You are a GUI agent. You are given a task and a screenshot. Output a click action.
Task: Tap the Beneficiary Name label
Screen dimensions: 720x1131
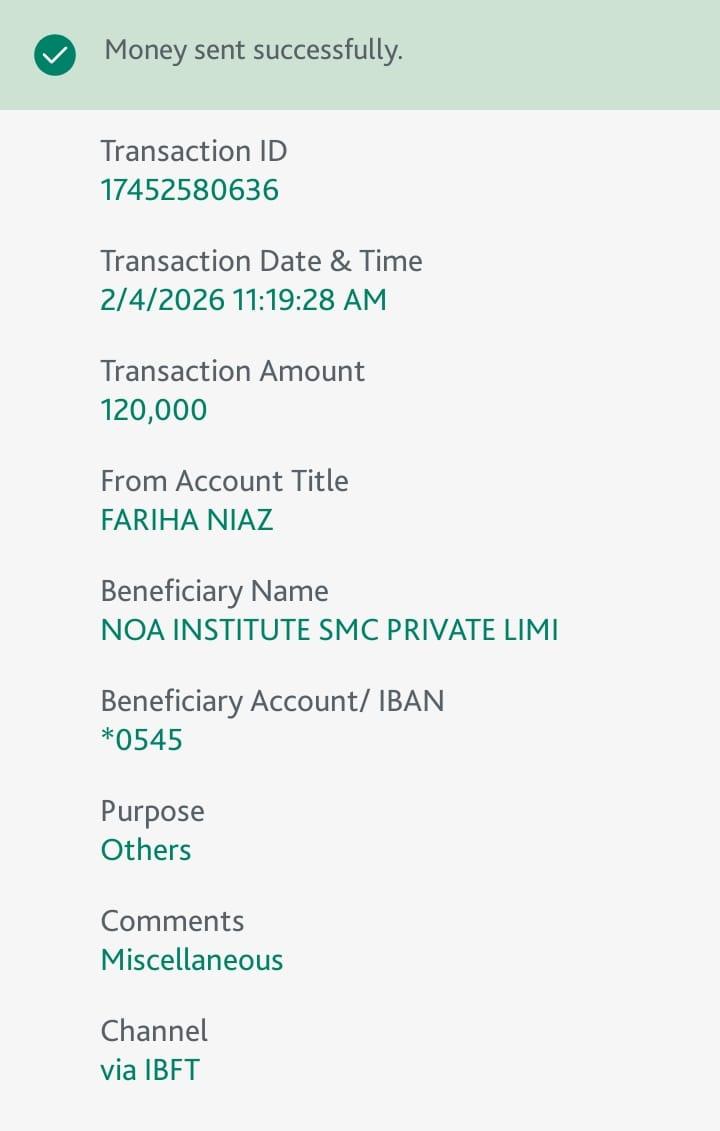(214, 591)
